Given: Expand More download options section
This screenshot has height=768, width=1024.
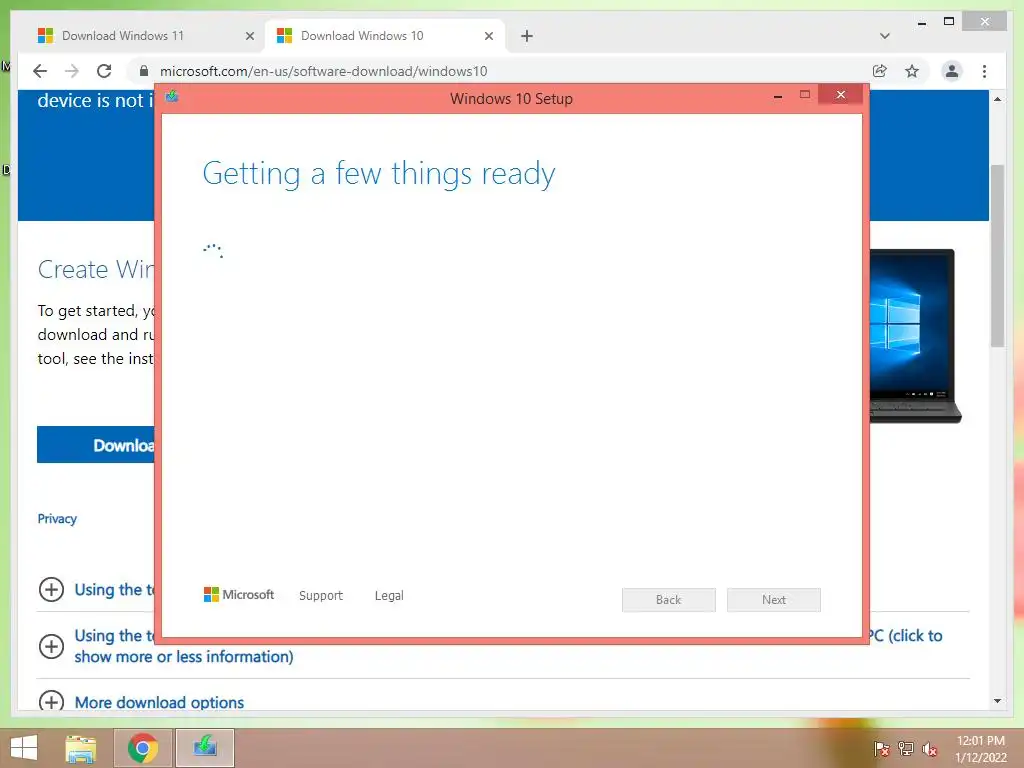Looking at the screenshot, I should [x=51, y=701].
